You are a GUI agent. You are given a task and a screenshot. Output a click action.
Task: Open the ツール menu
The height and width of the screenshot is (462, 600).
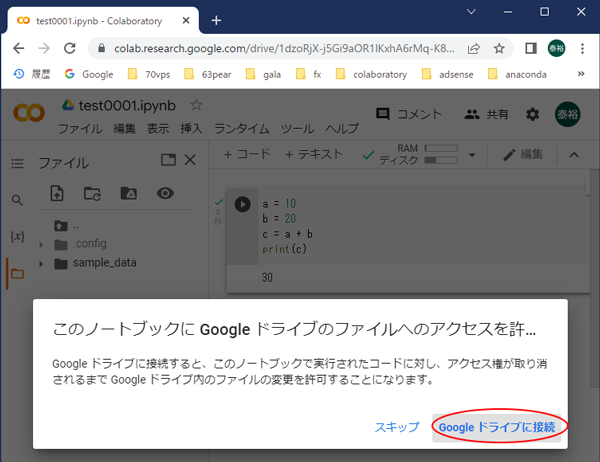point(297,129)
